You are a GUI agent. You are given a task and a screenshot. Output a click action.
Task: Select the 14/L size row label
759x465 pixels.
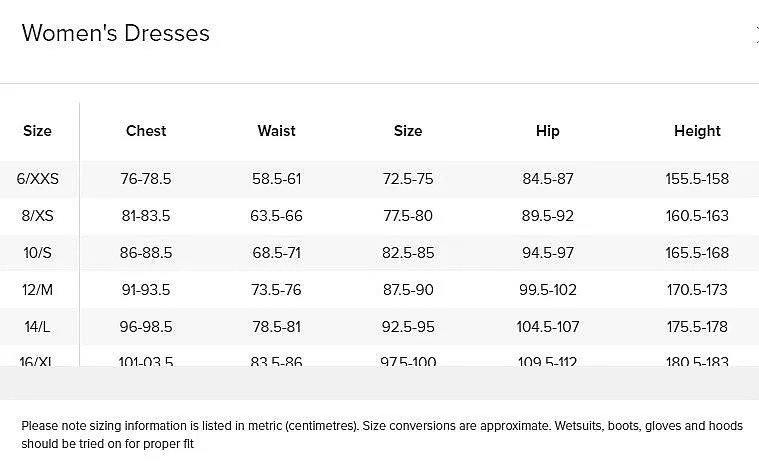click(37, 327)
